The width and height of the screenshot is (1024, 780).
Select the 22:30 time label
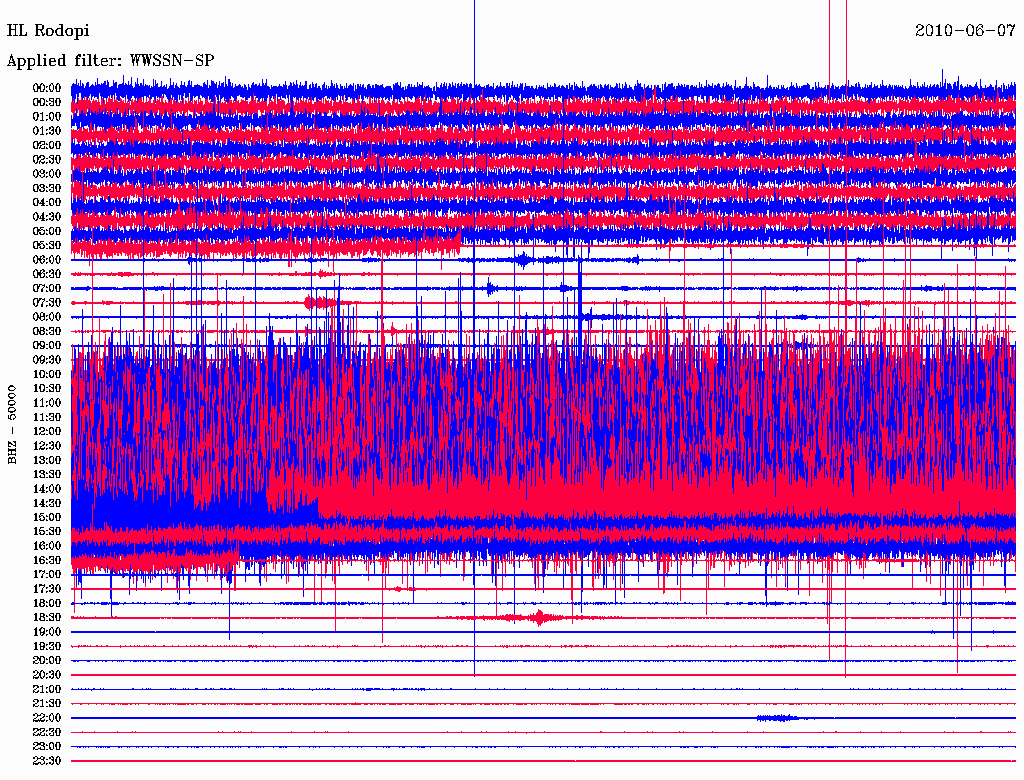[47, 732]
